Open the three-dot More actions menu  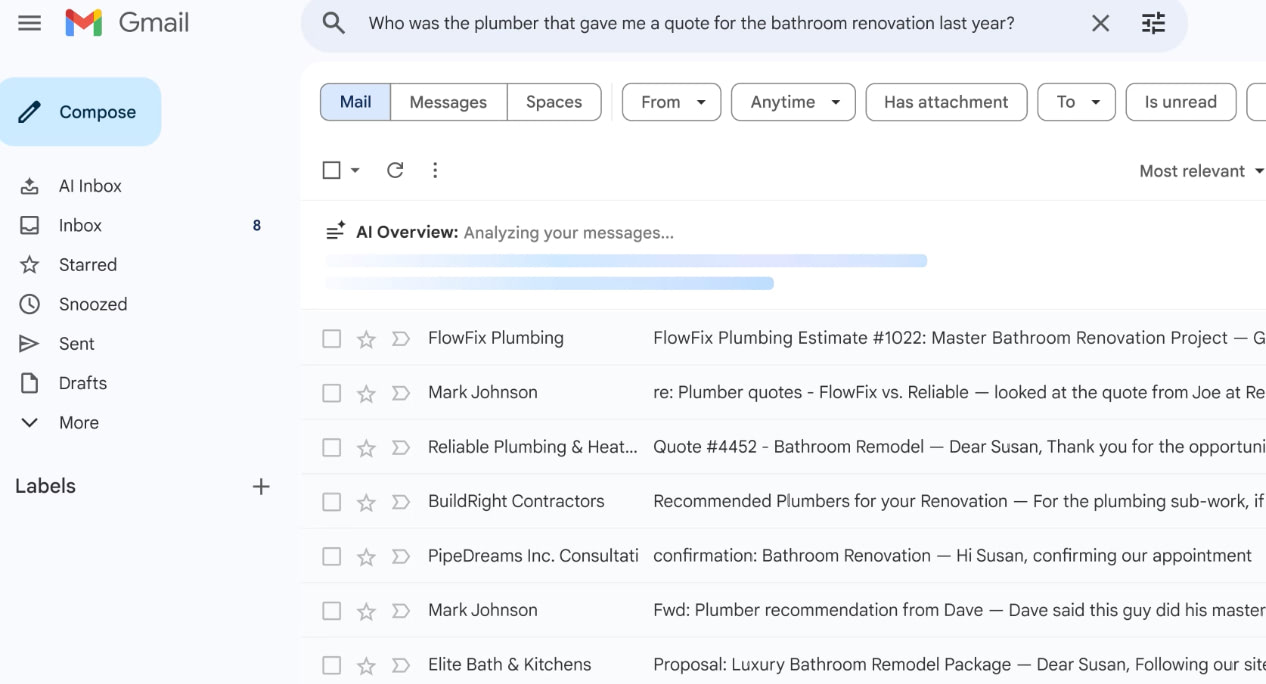coord(435,170)
